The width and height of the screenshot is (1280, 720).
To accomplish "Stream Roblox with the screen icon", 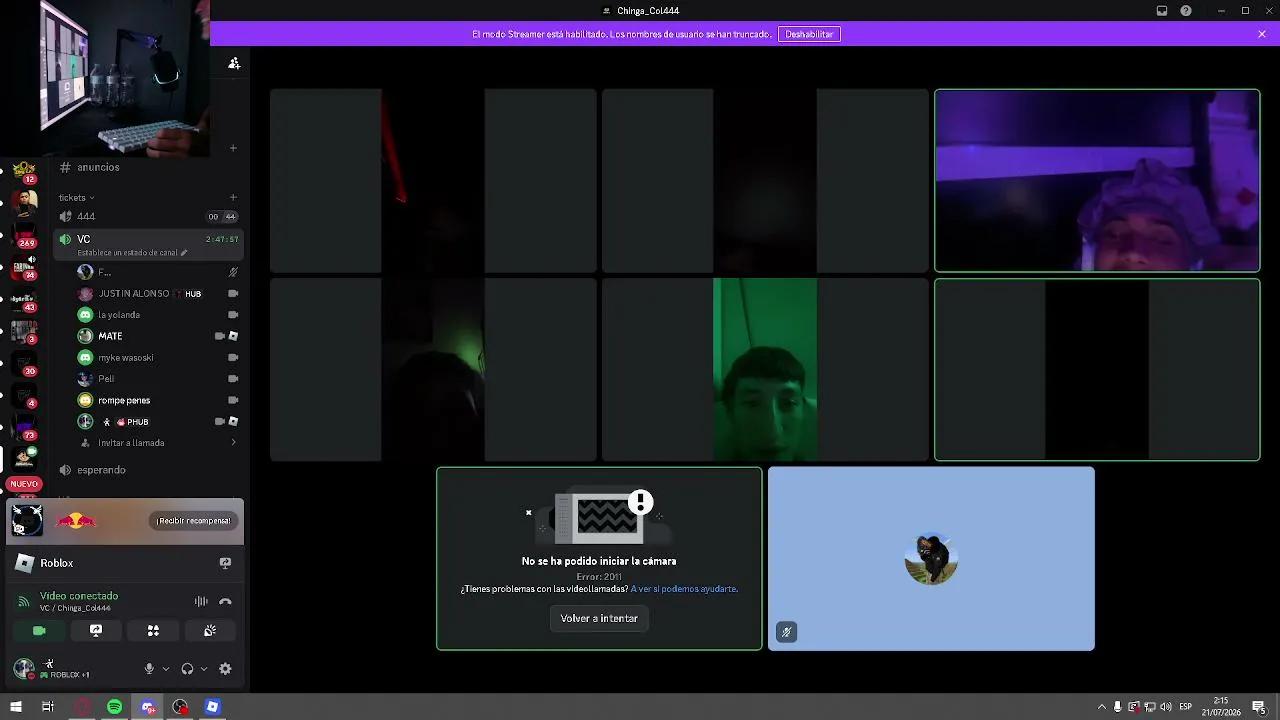I will pos(225,563).
